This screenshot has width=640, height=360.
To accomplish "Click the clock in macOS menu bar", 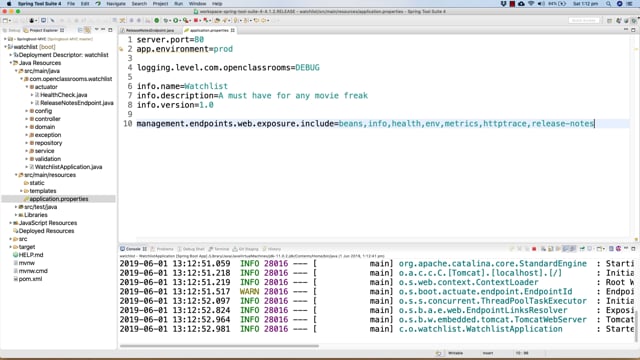I will click(x=585, y=4).
